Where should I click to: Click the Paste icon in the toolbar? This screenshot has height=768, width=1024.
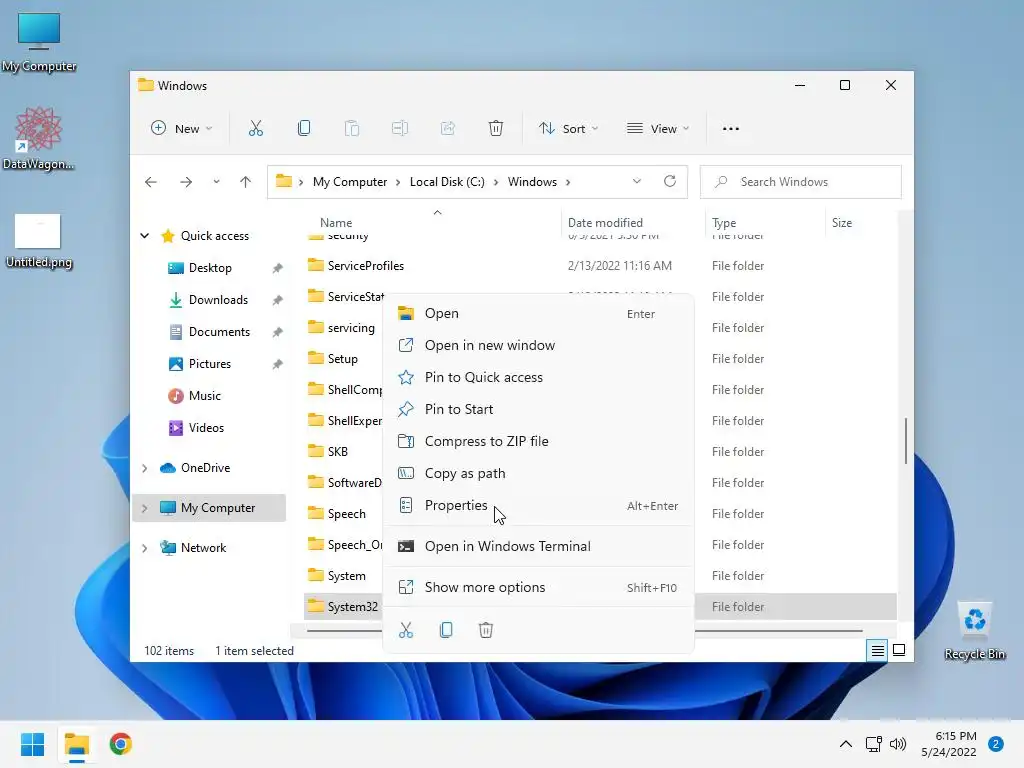[351, 129]
